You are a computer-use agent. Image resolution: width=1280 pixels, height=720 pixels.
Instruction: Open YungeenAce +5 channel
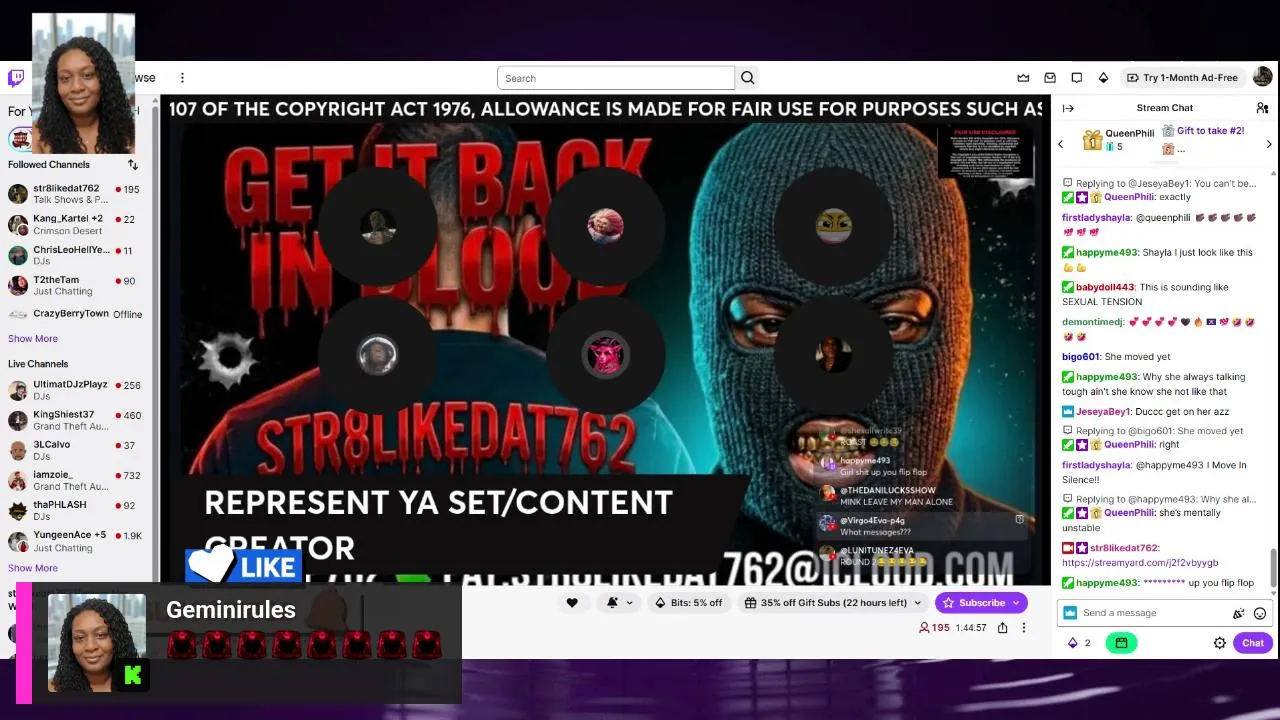(x=76, y=541)
